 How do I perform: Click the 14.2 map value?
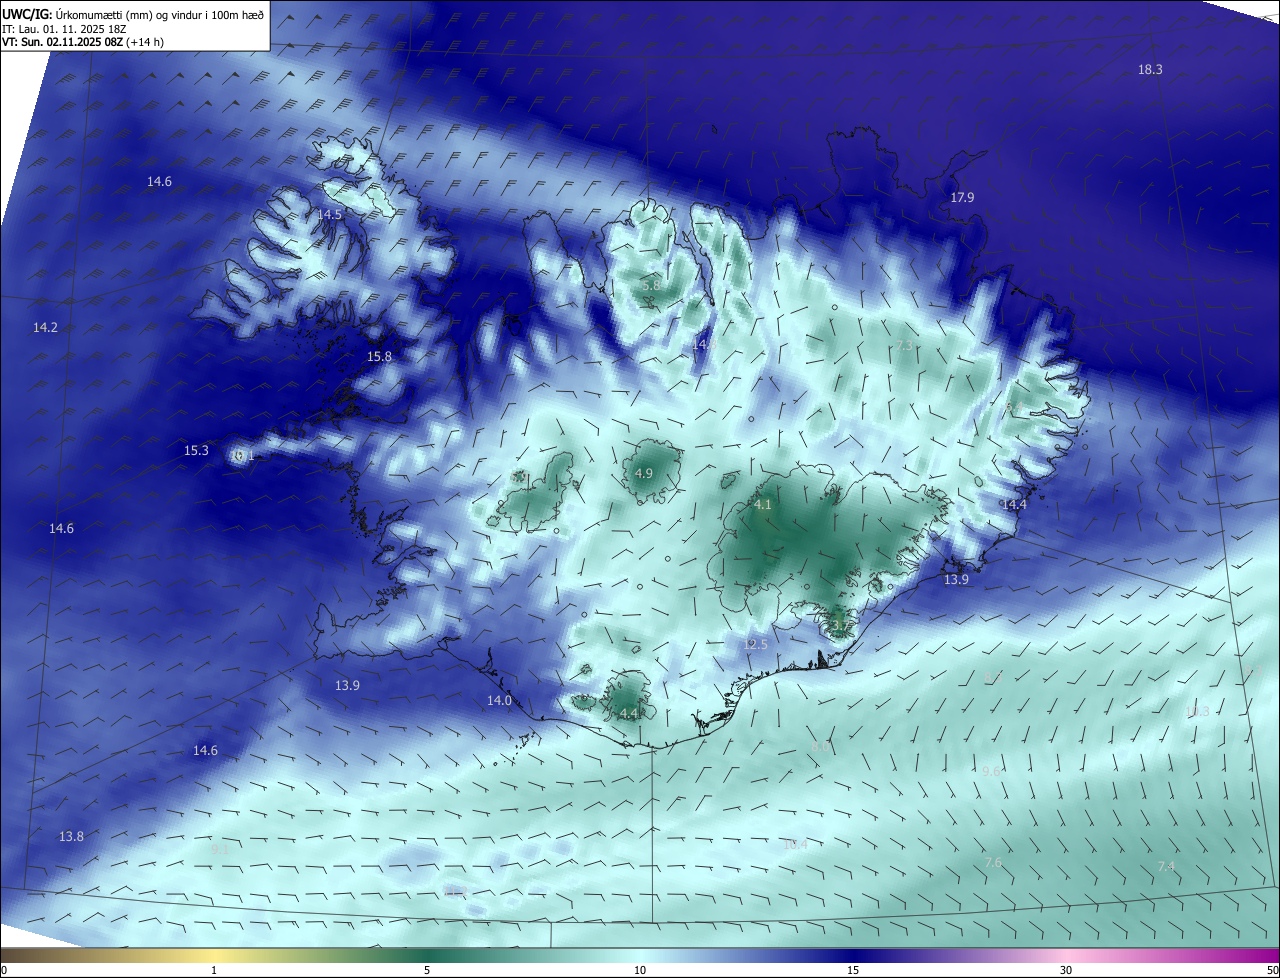(45, 327)
